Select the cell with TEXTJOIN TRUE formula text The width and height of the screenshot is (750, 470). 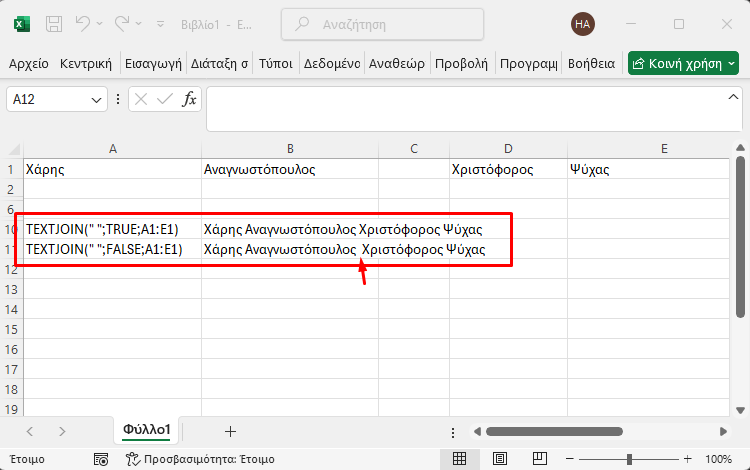[112, 230]
